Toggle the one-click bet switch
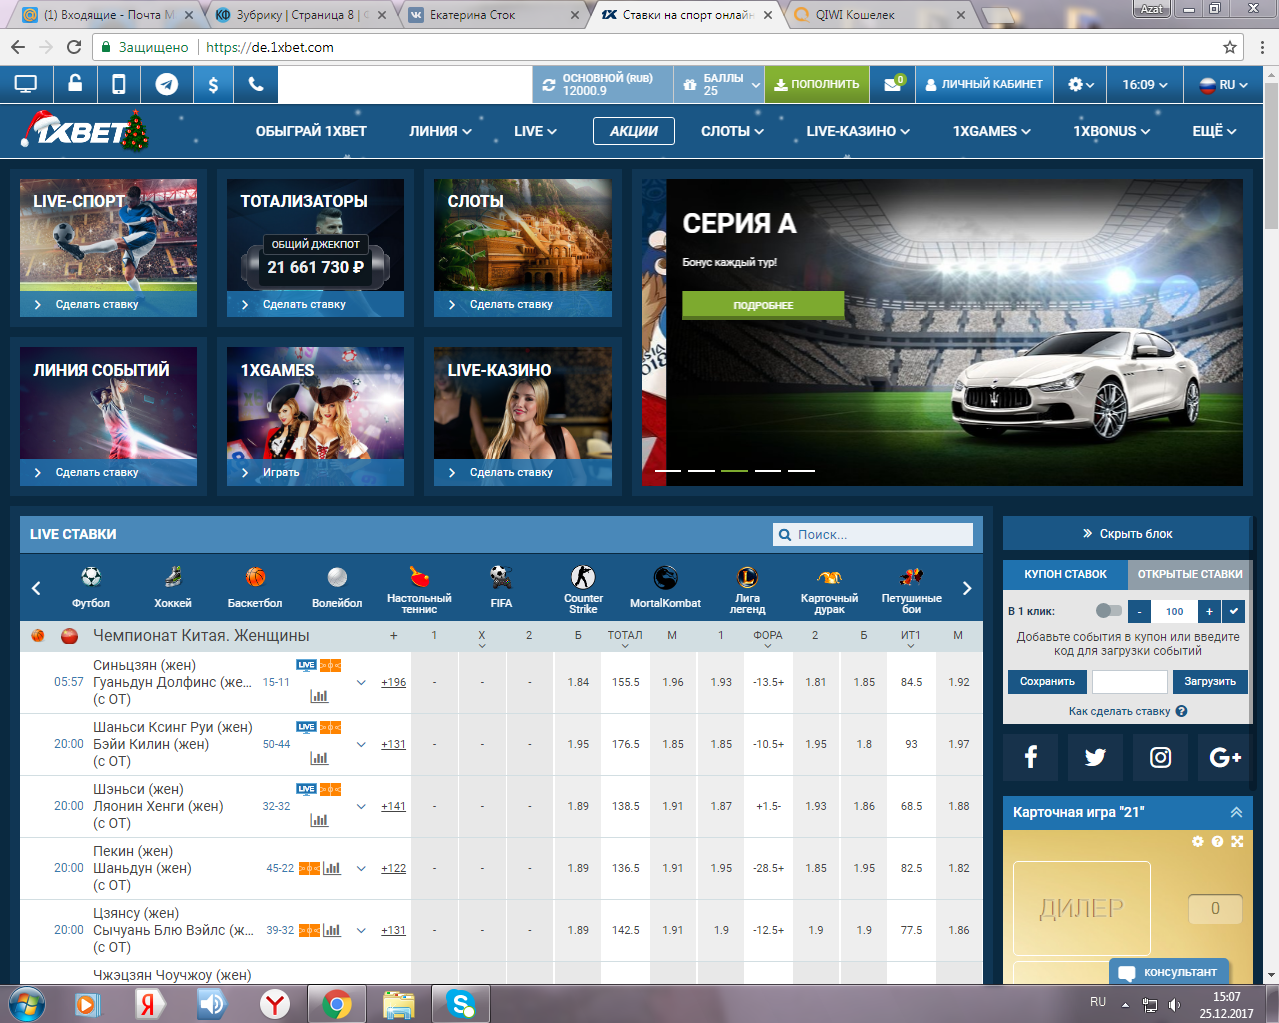 tap(1108, 610)
